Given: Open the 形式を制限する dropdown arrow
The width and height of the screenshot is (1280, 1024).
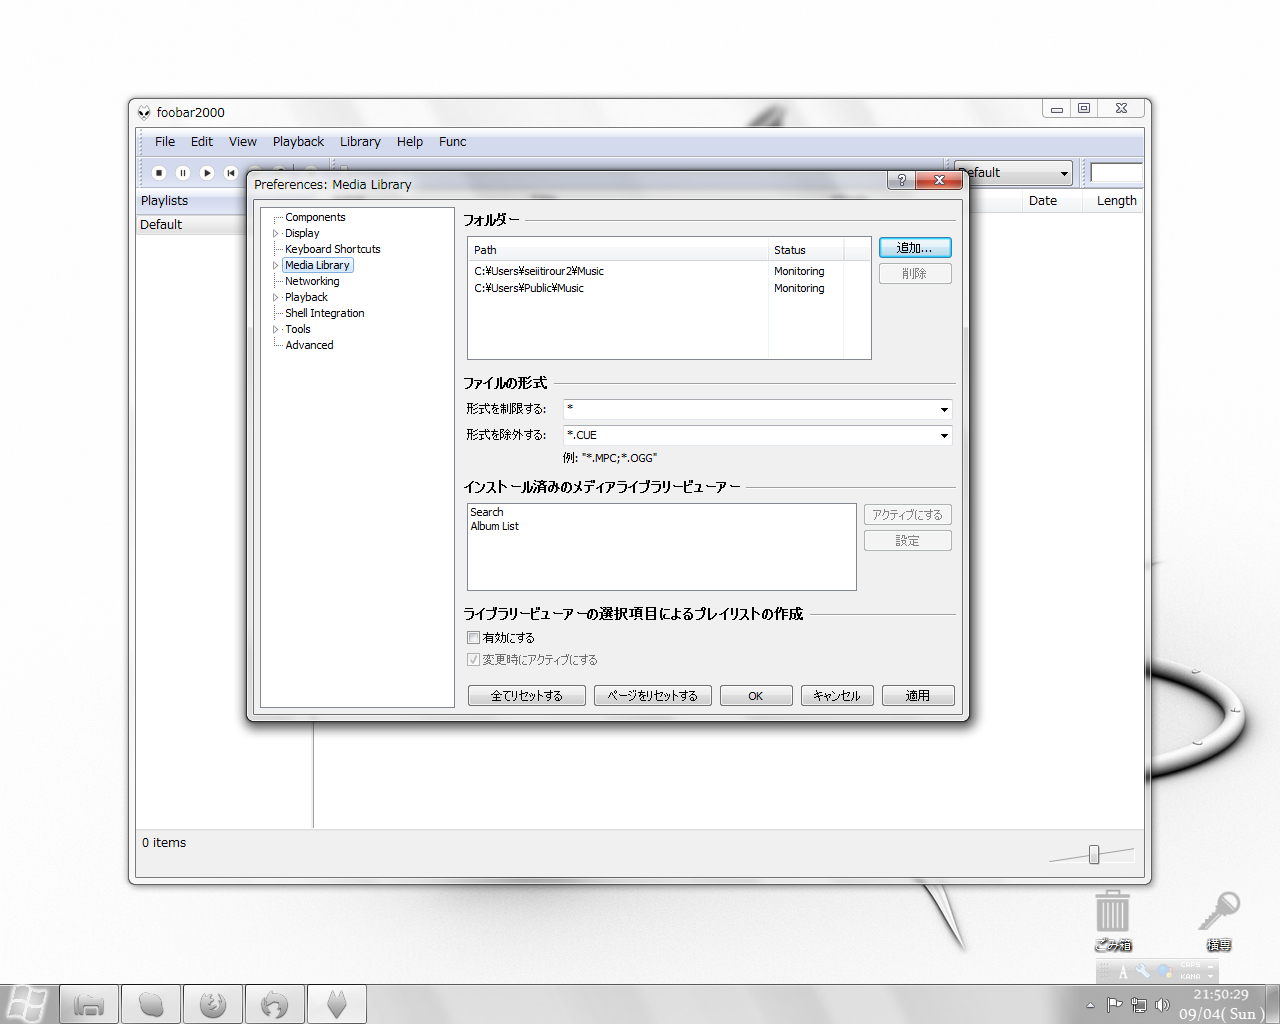Looking at the screenshot, I should [944, 409].
